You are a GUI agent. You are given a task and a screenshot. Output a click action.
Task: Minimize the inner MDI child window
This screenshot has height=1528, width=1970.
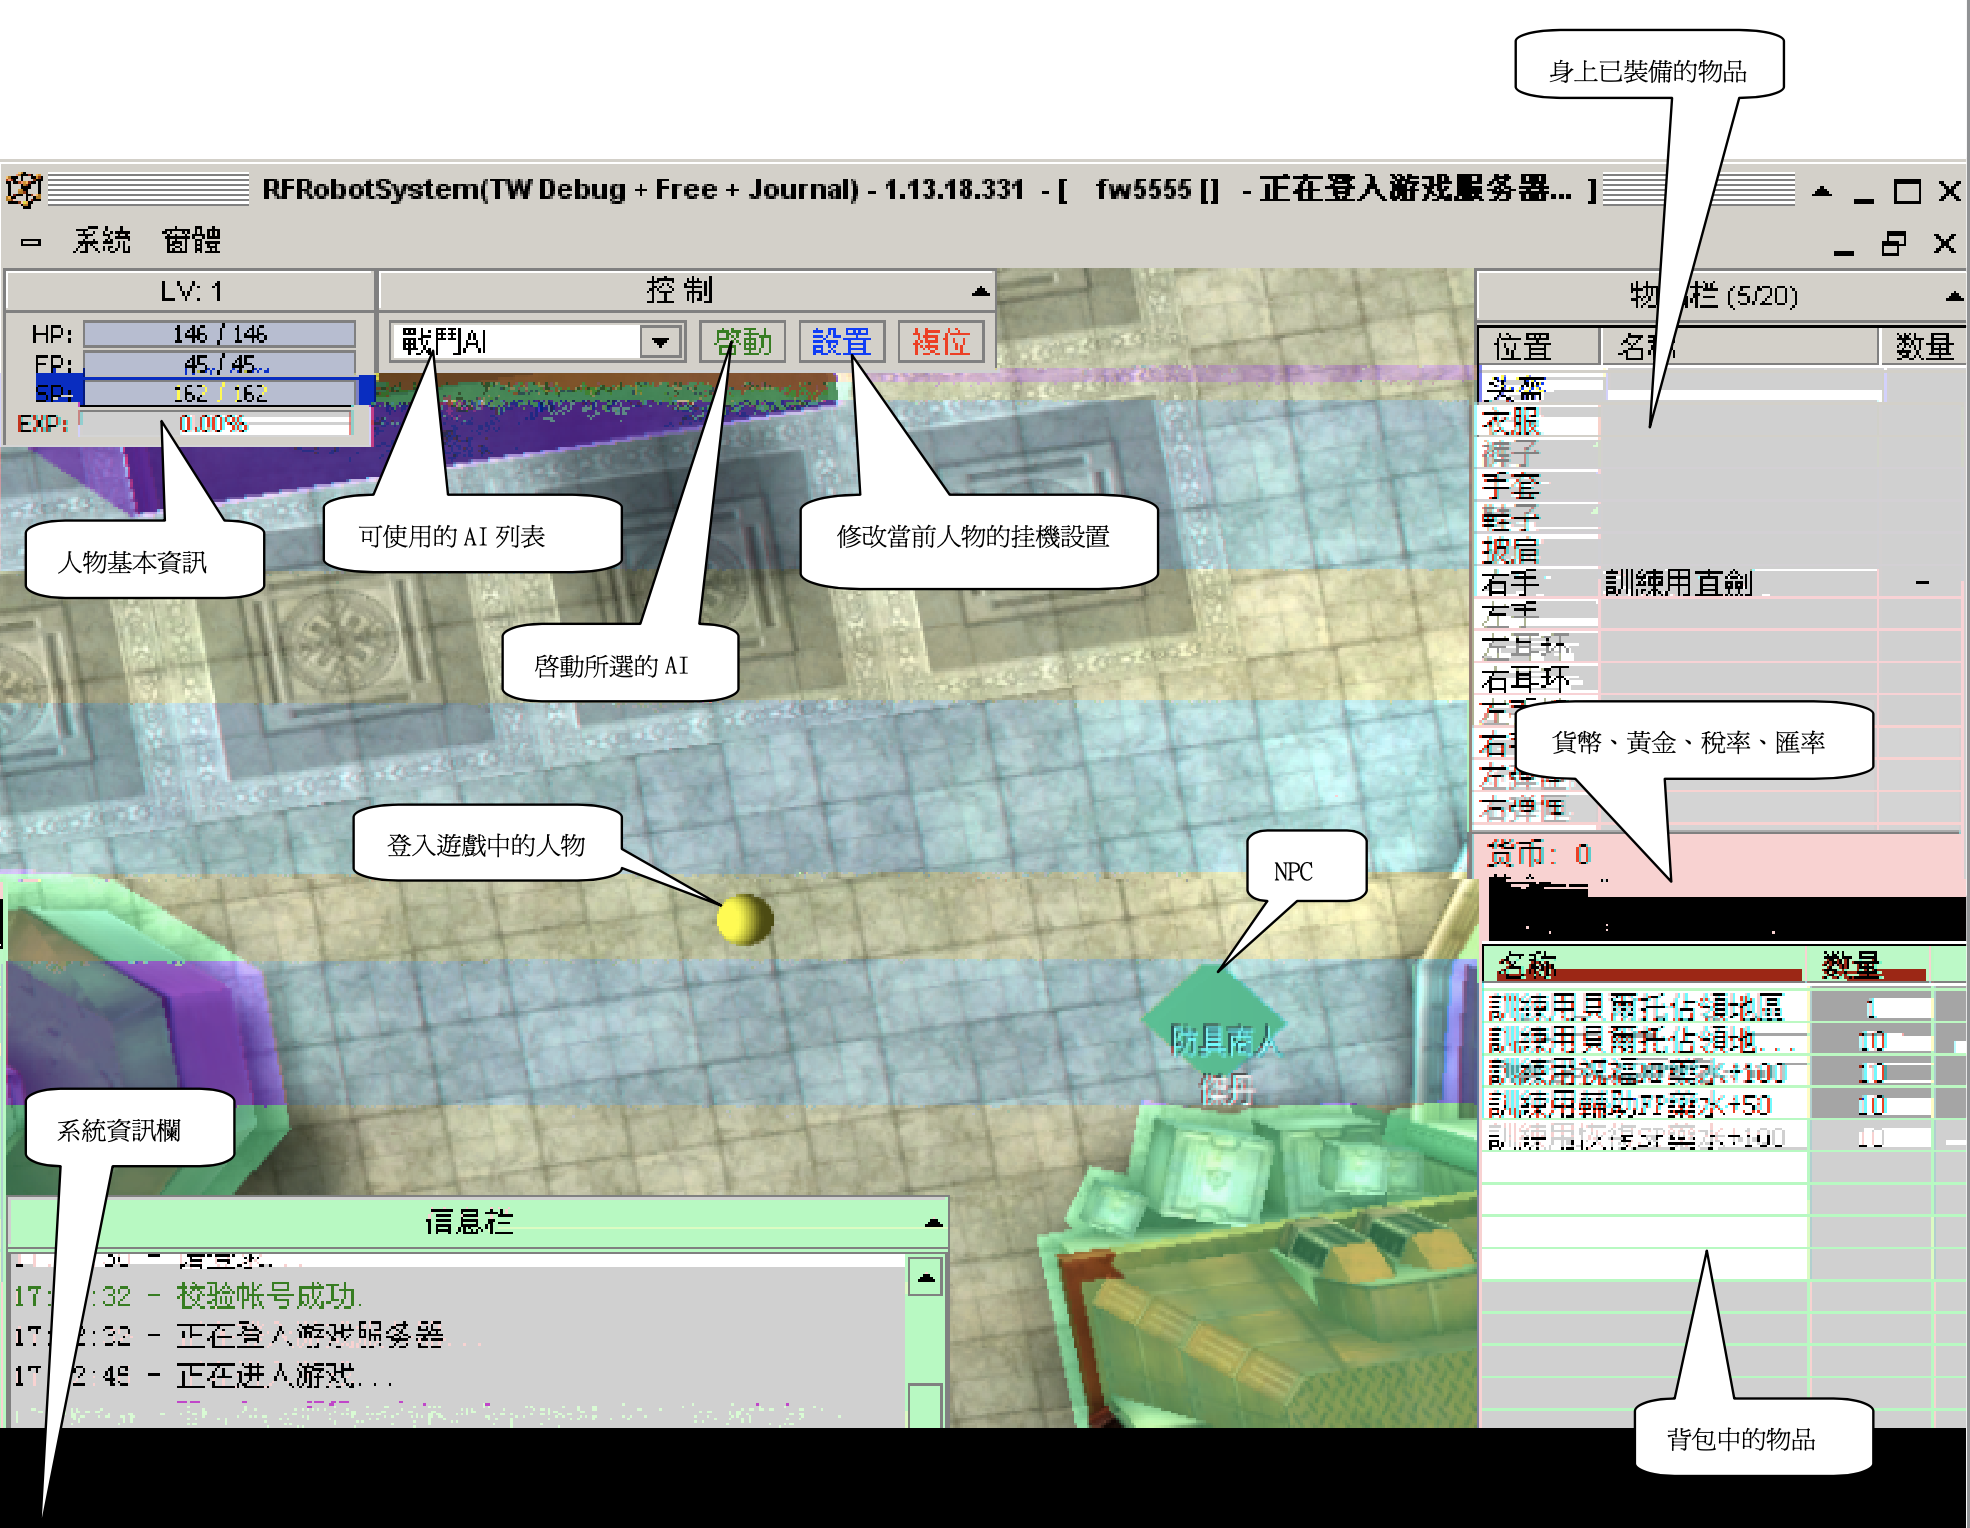pos(1844,245)
